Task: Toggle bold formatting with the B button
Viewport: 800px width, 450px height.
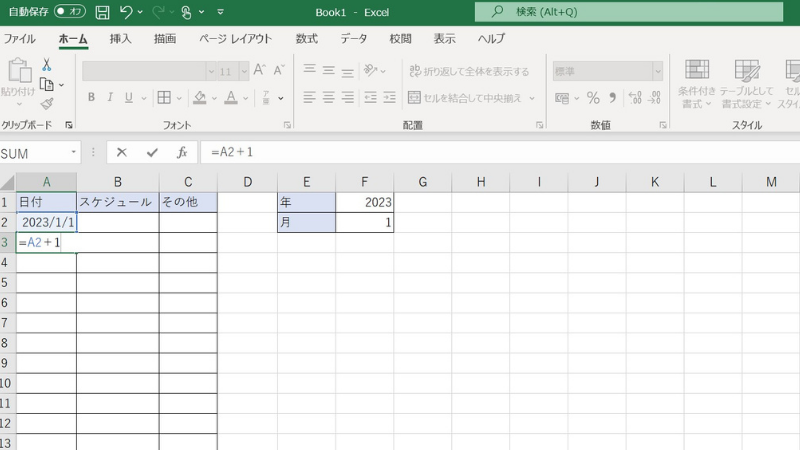Action: pyautogui.click(x=91, y=98)
